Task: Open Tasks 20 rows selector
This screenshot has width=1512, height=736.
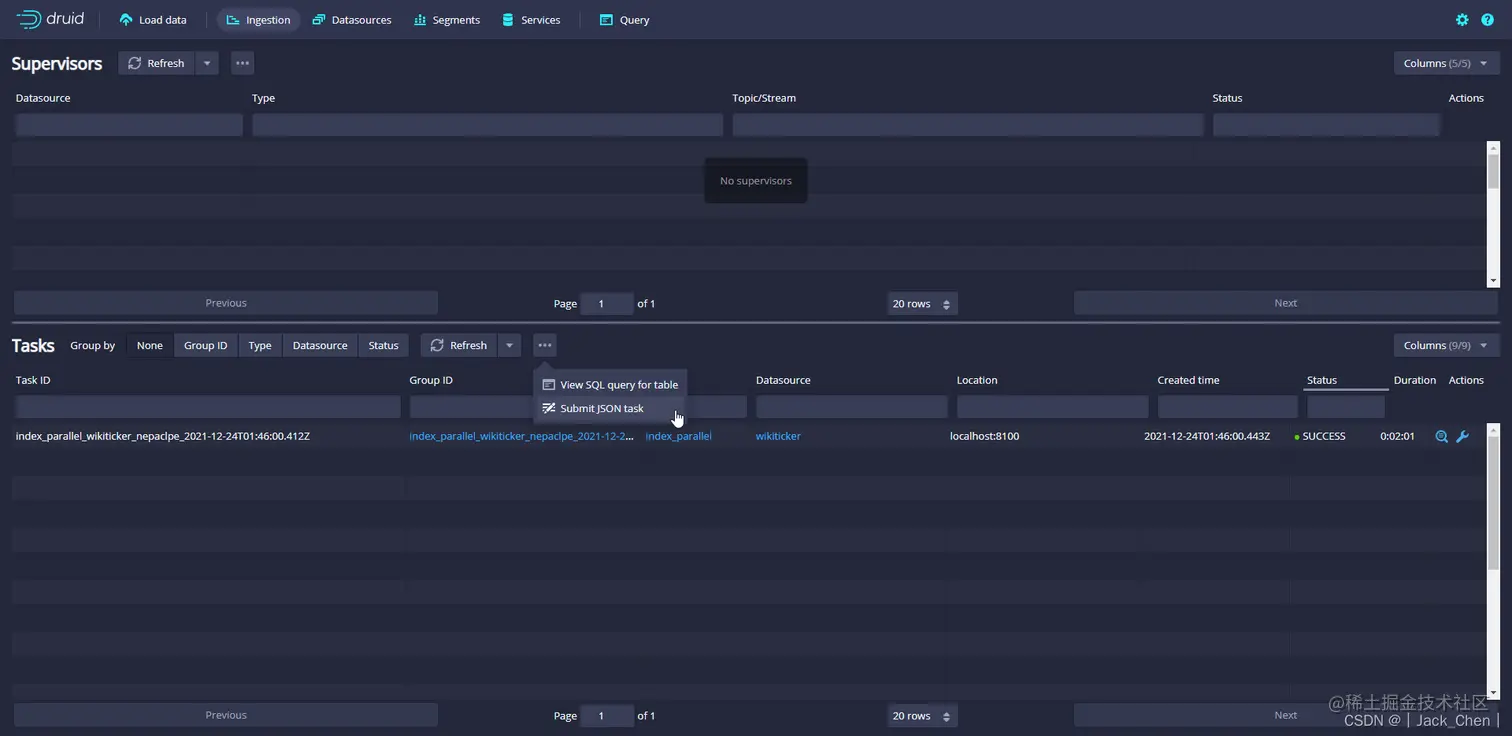Action: coord(922,715)
